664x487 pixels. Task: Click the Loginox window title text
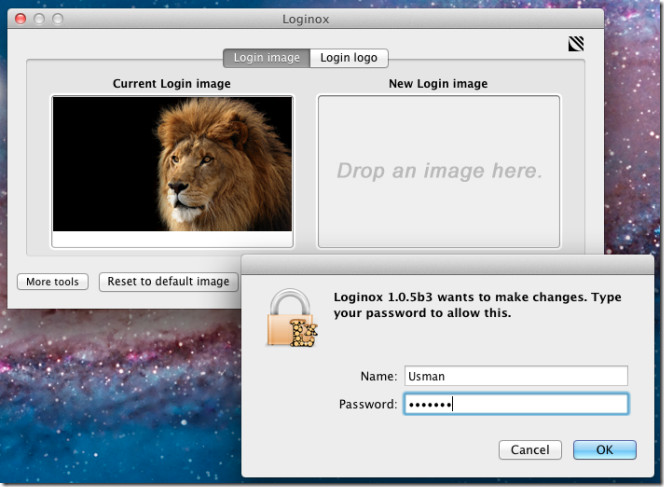point(306,19)
